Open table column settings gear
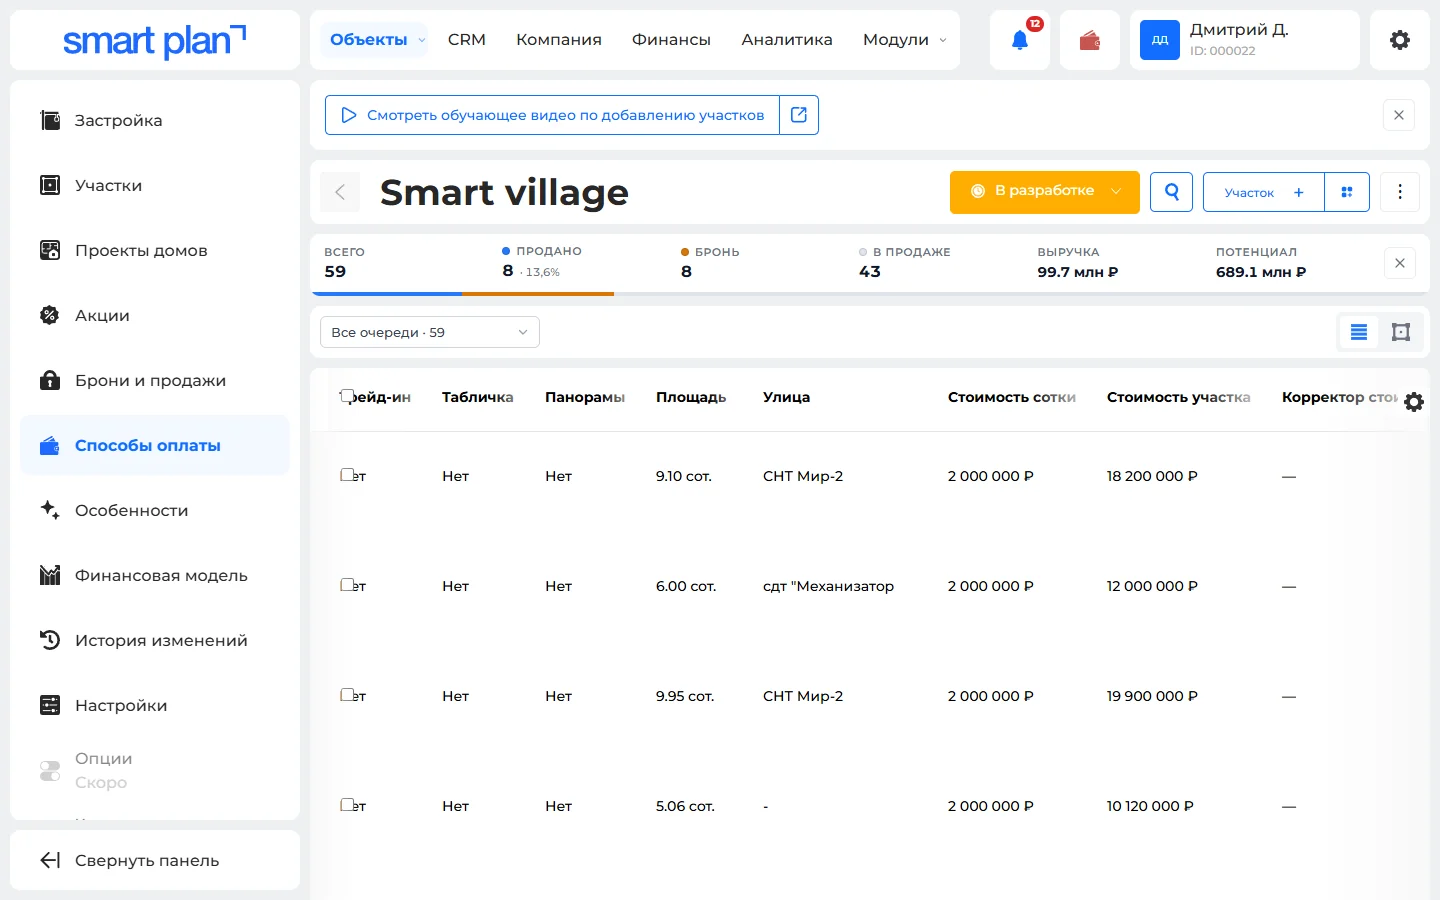This screenshot has width=1440, height=900. [x=1414, y=402]
